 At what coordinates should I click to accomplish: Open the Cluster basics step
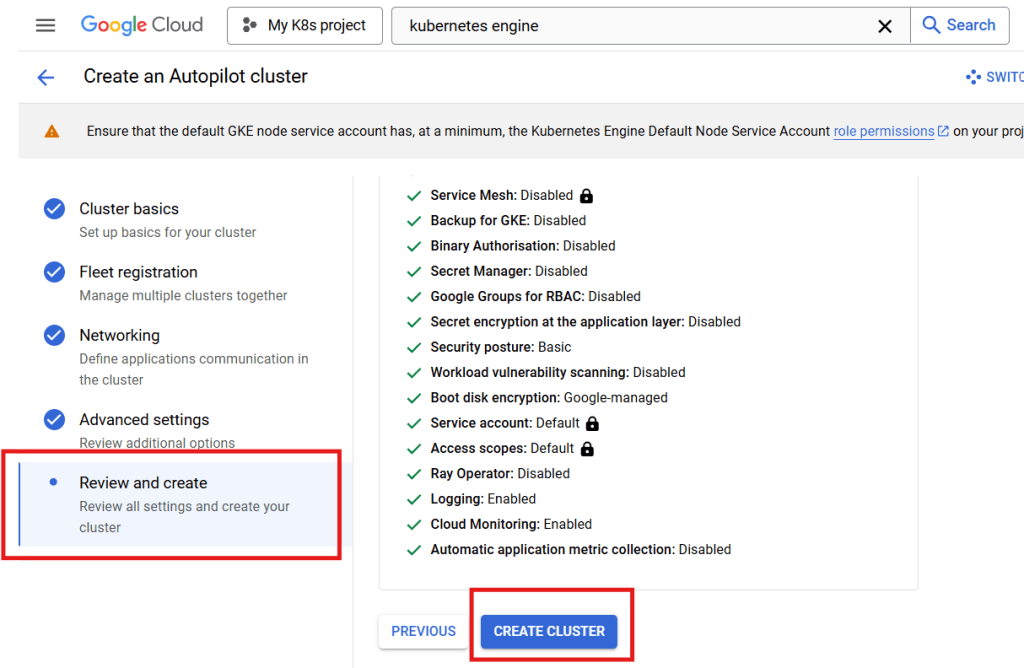[x=167, y=220]
